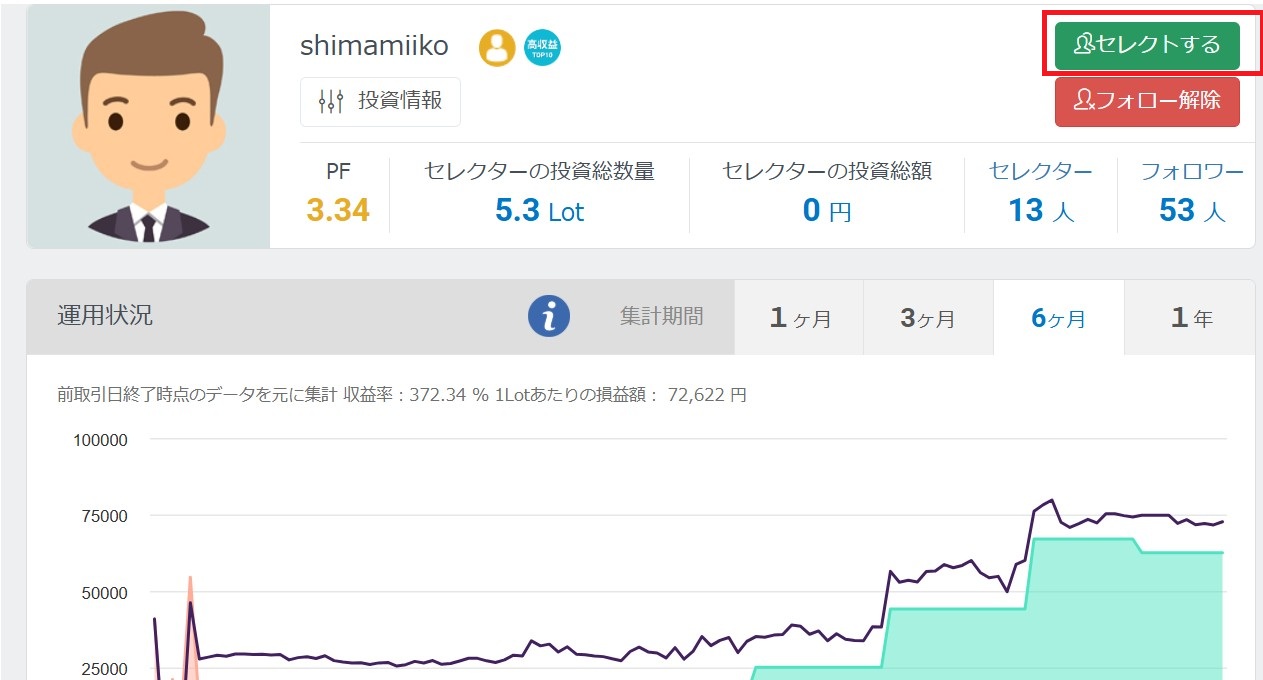
Task: Click the green セレクトする button
Action: coord(1147,45)
